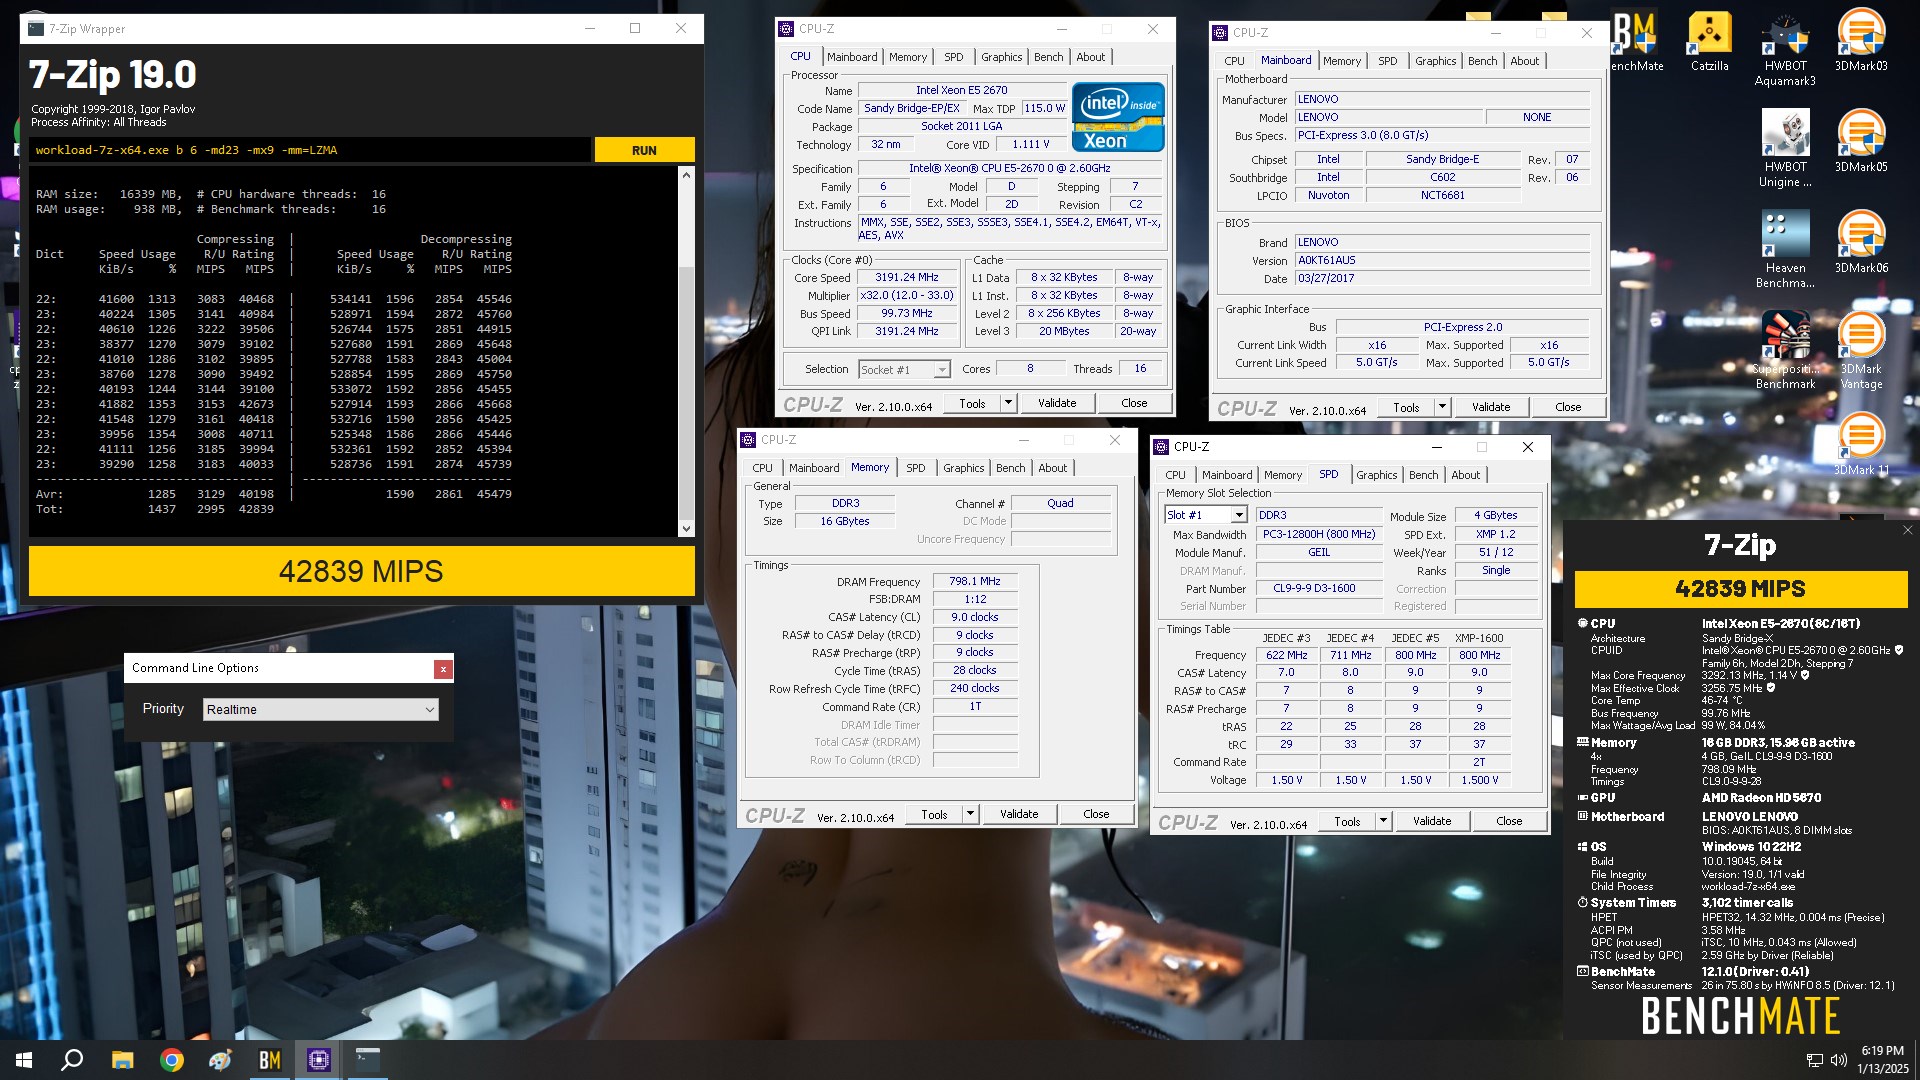Open the network icon in system tray
This screenshot has height=1080, width=1920.
coord(1814,1060)
